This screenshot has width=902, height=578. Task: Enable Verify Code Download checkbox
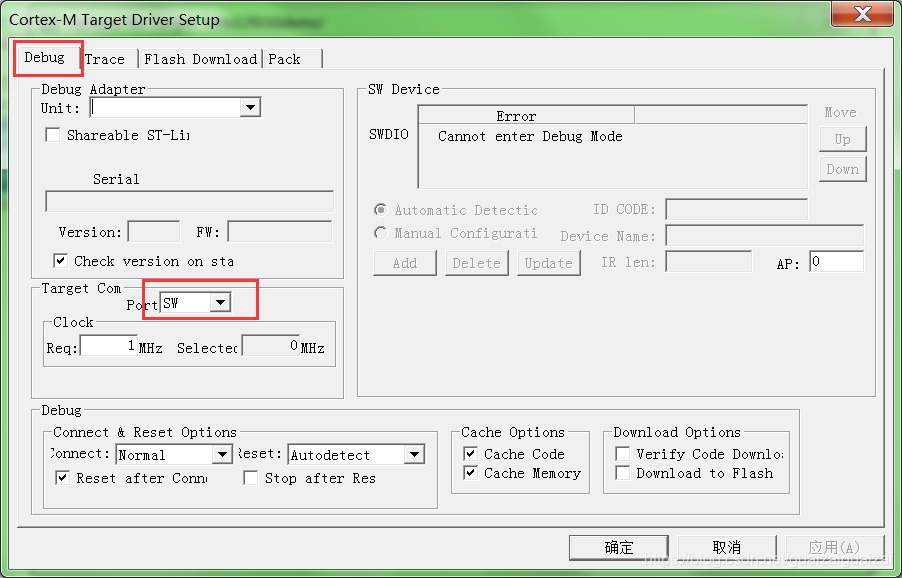[x=622, y=454]
